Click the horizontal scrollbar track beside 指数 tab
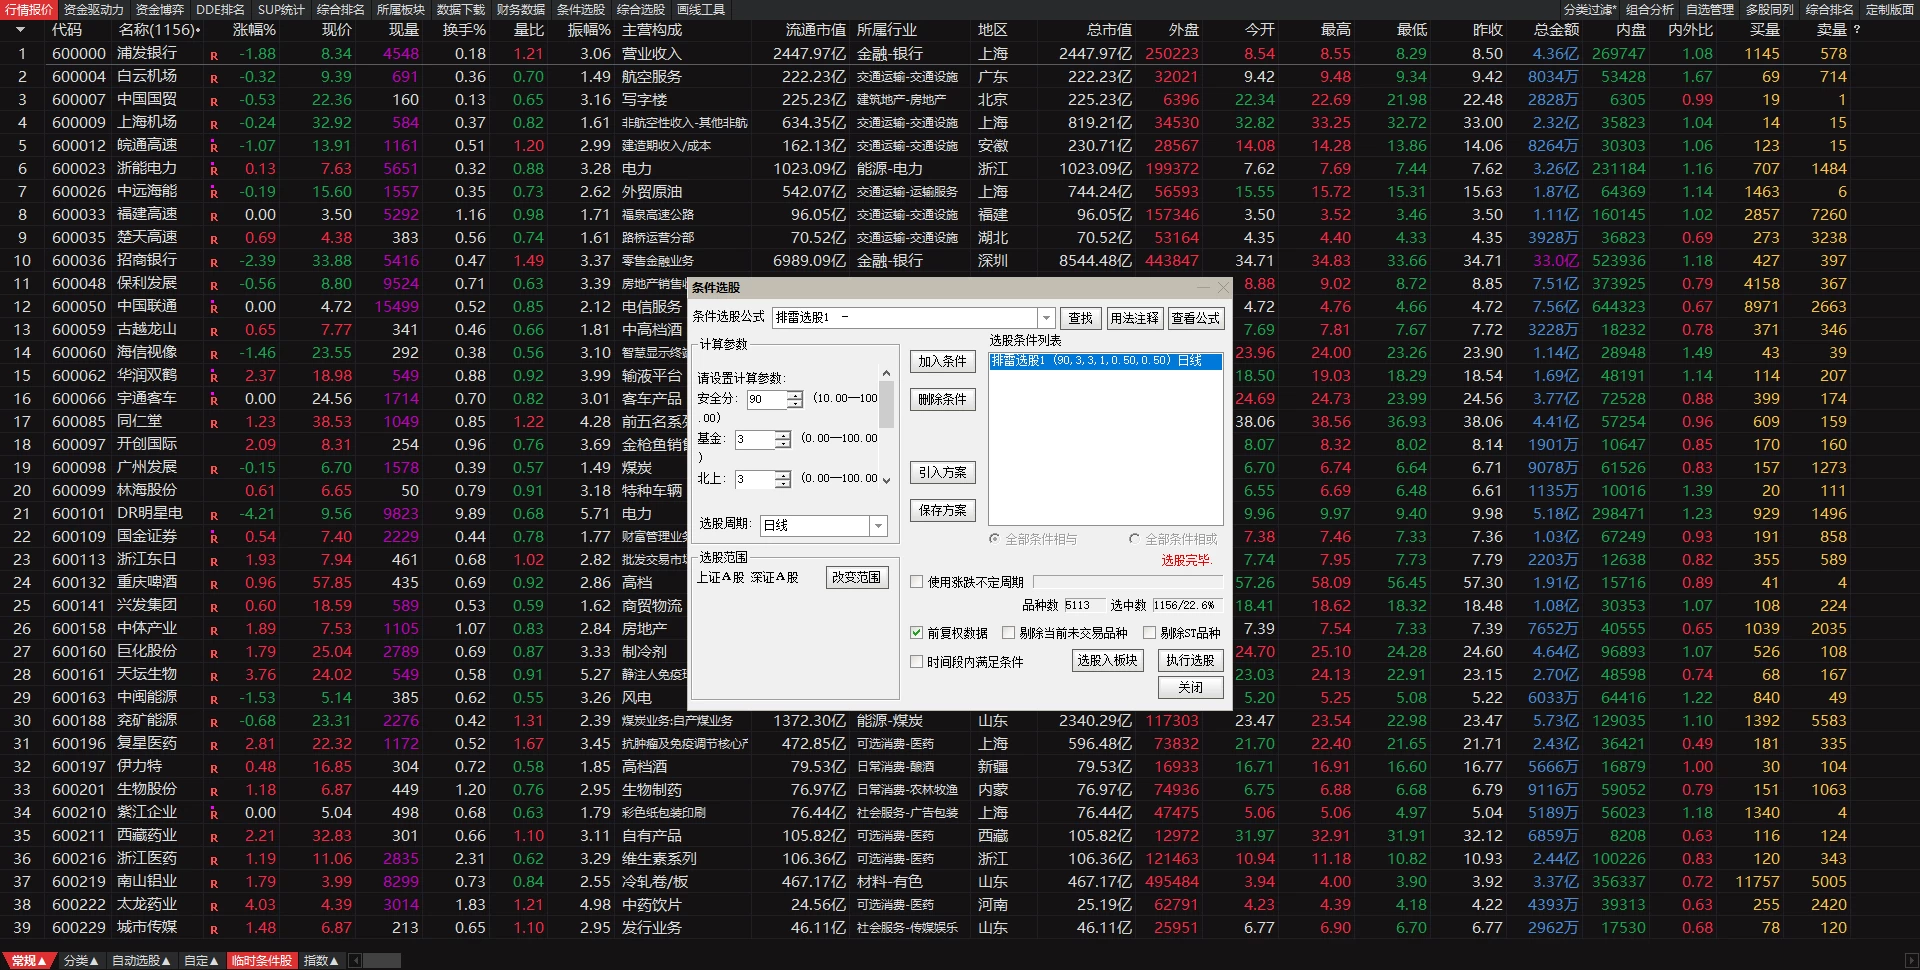The image size is (1920, 970). coord(382,961)
